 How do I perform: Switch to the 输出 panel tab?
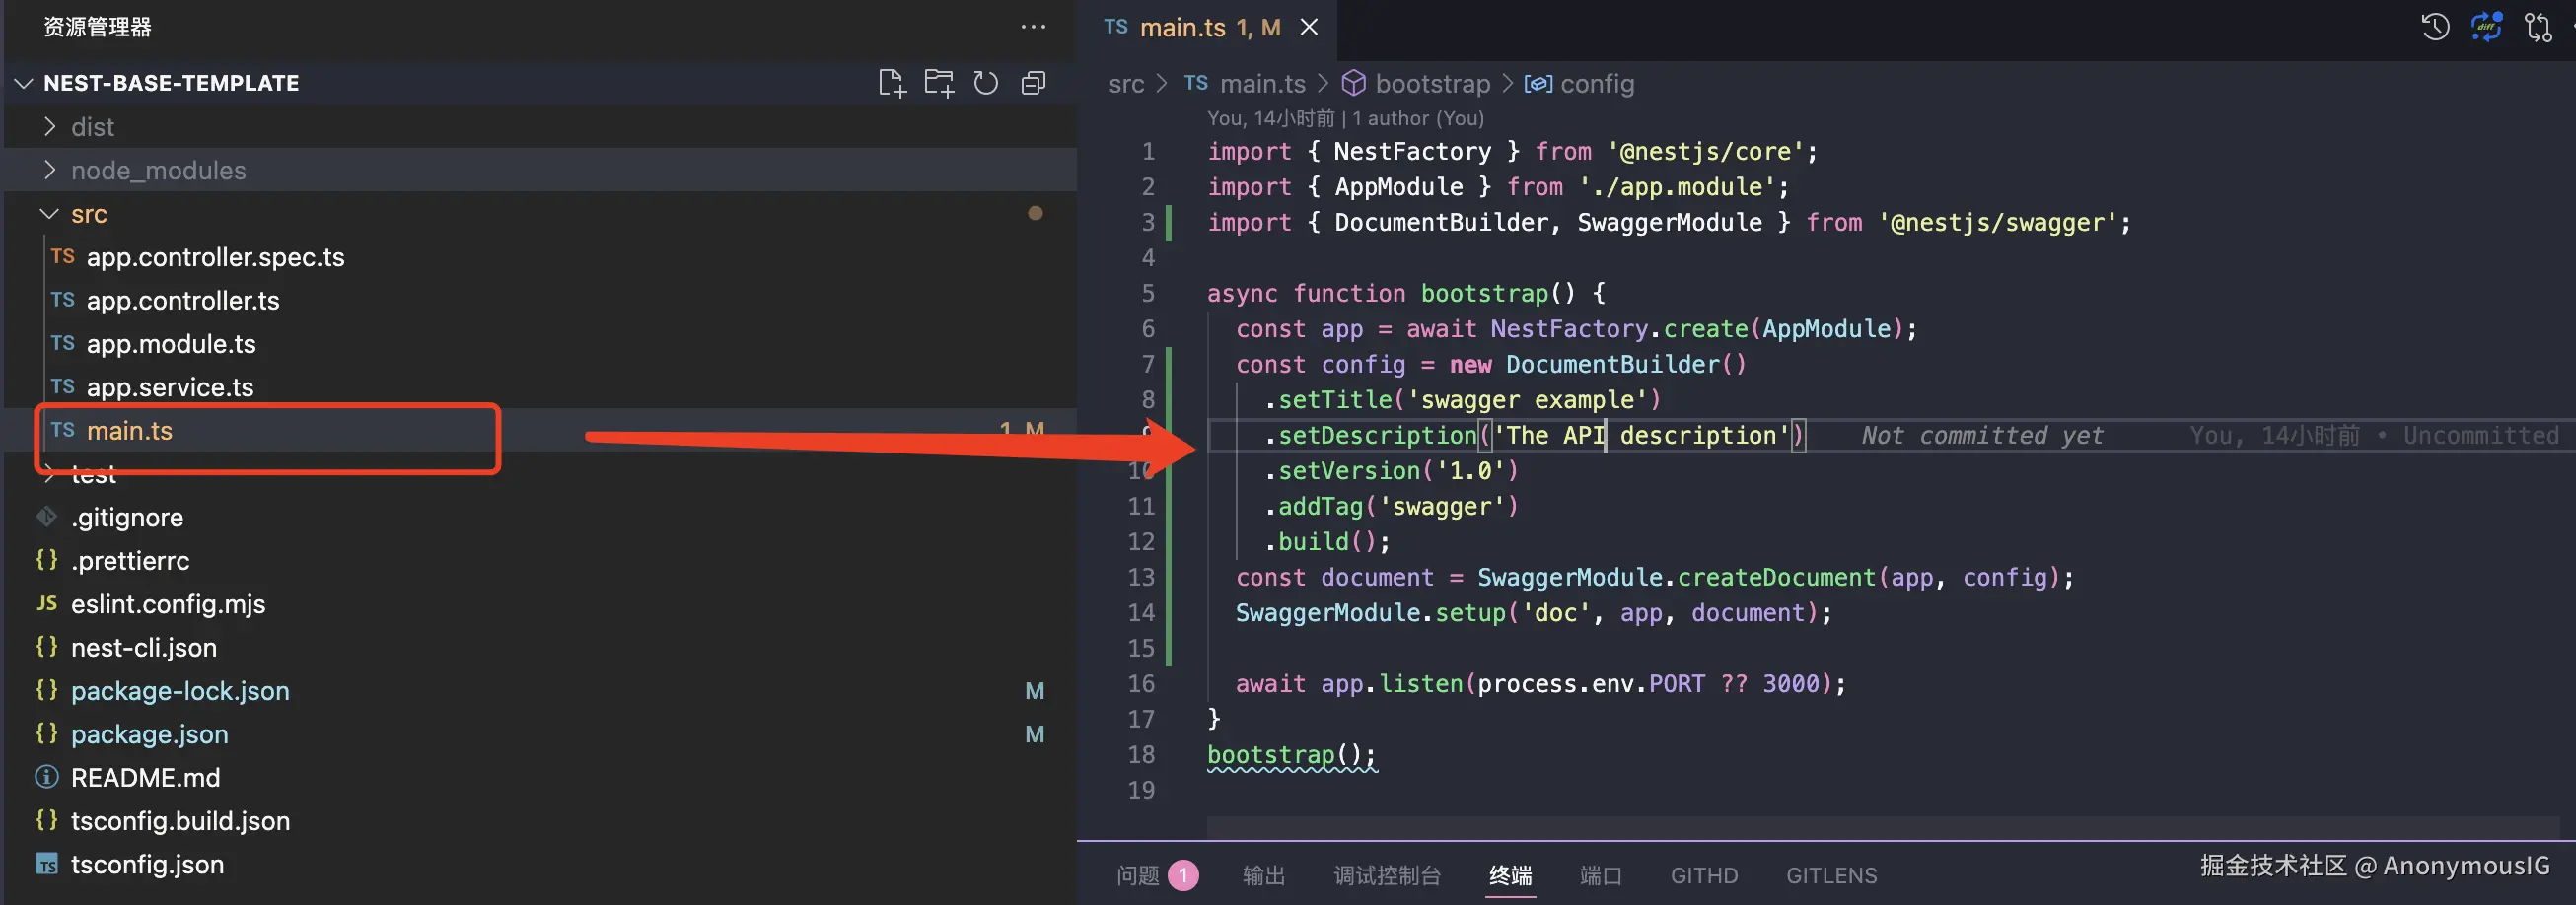point(1264,875)
